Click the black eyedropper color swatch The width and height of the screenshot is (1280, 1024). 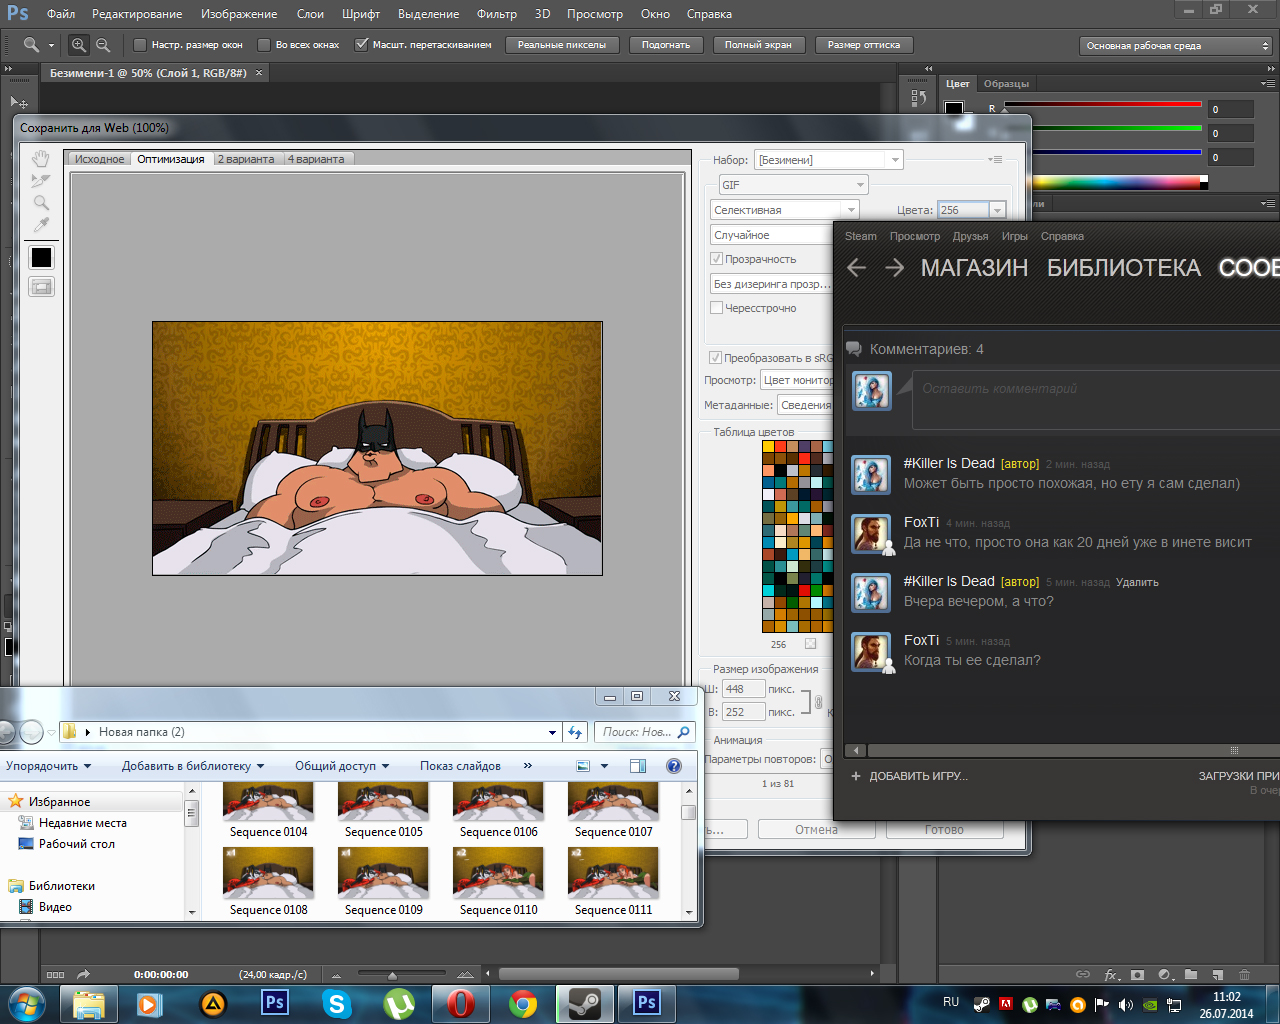pyautogui.click(x=41, y=257)
